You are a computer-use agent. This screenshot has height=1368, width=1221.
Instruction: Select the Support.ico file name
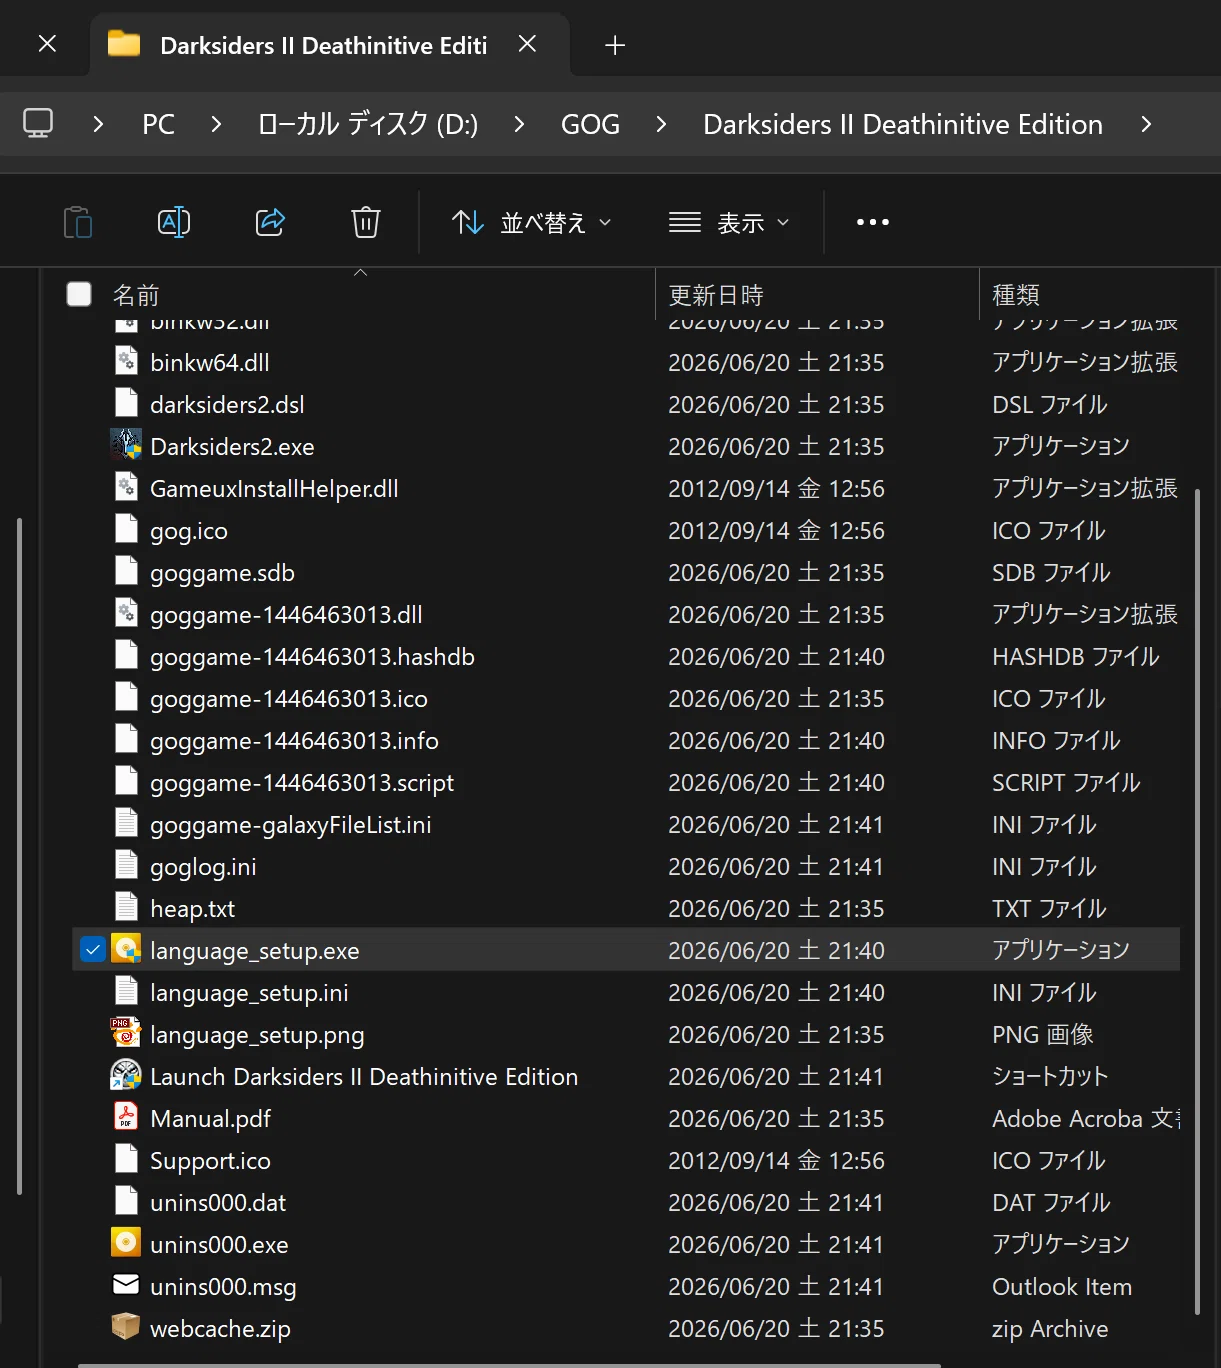210,1161
